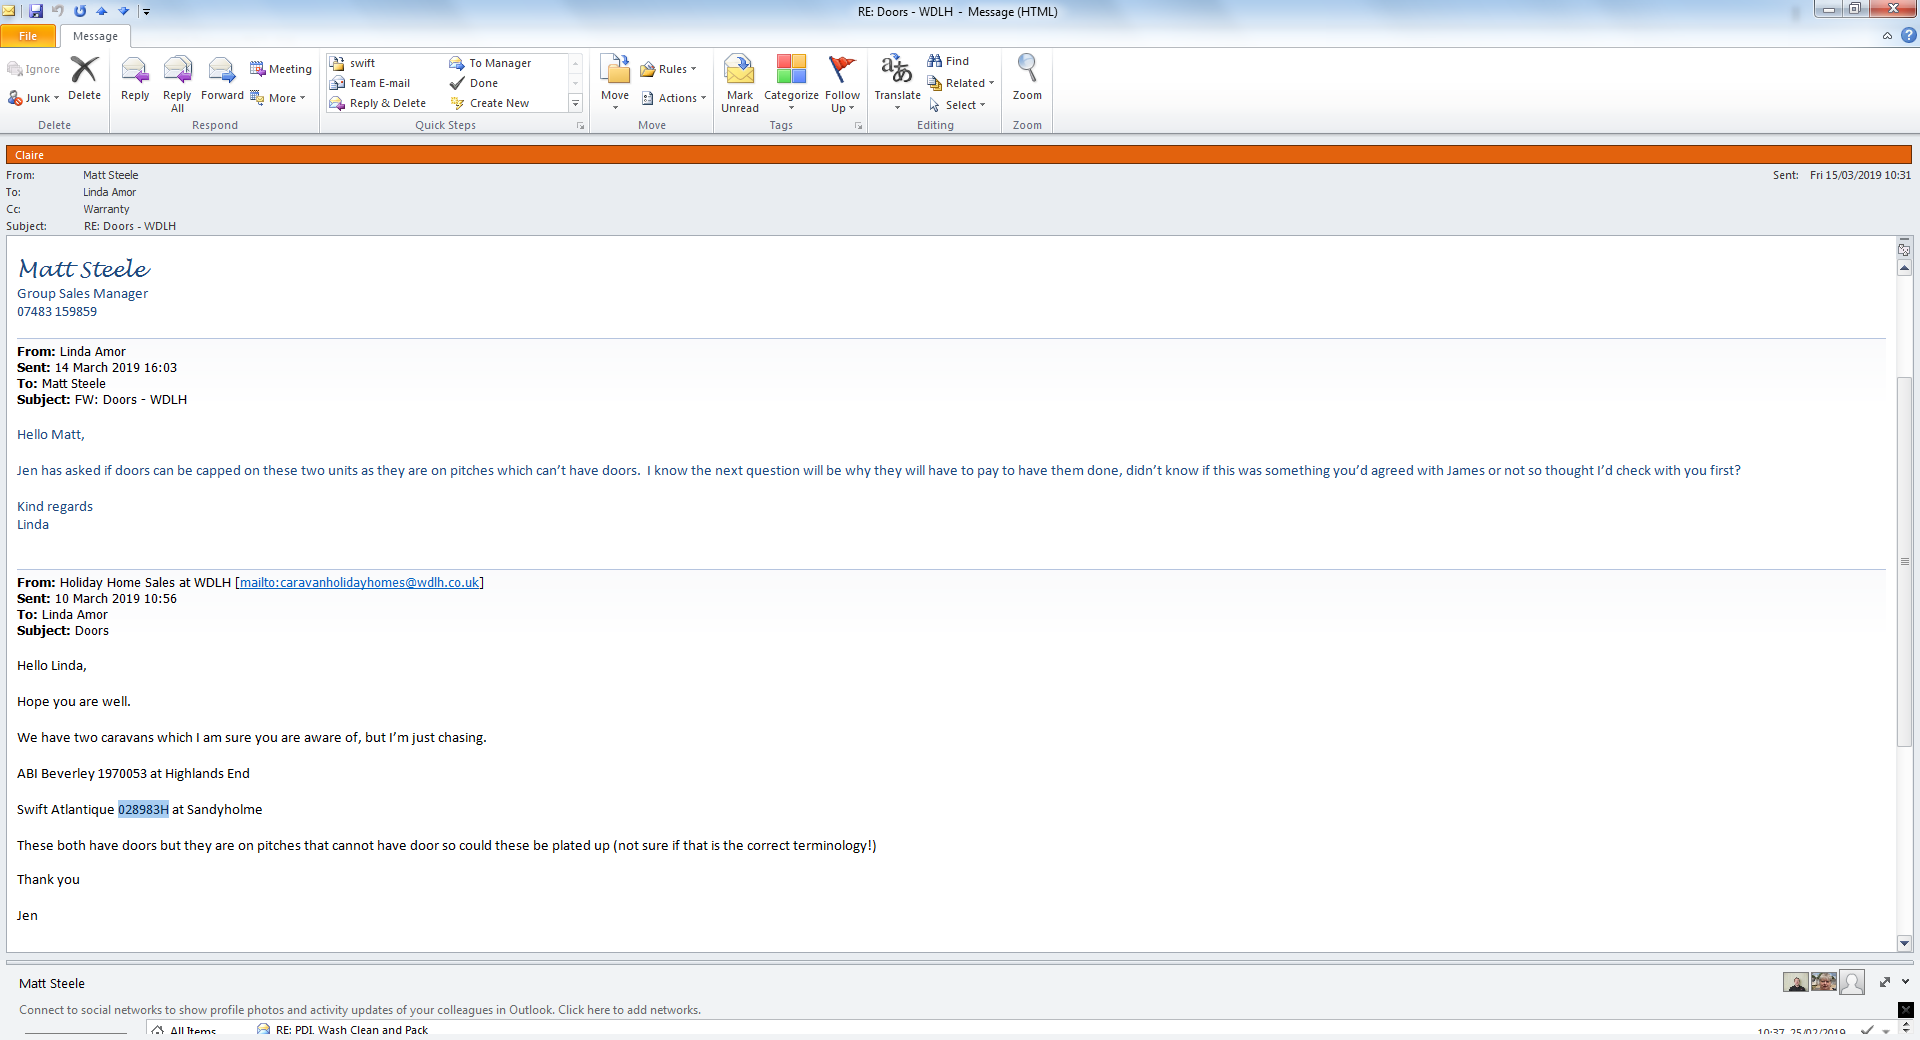Restore down the message window
This screenshot has width=1920, height=1040.
(1855, 10)
